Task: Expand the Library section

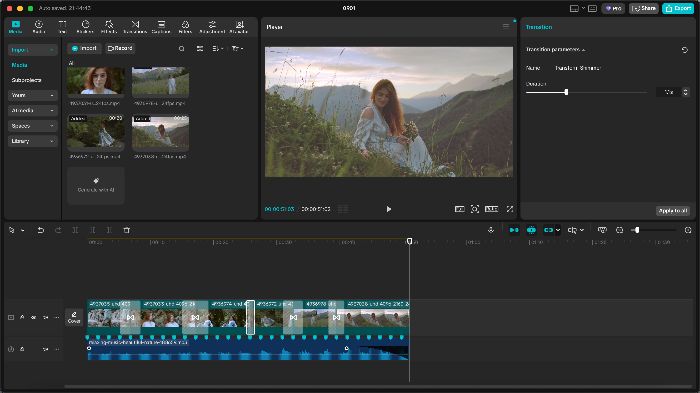Action: click(x=32, y=141)
